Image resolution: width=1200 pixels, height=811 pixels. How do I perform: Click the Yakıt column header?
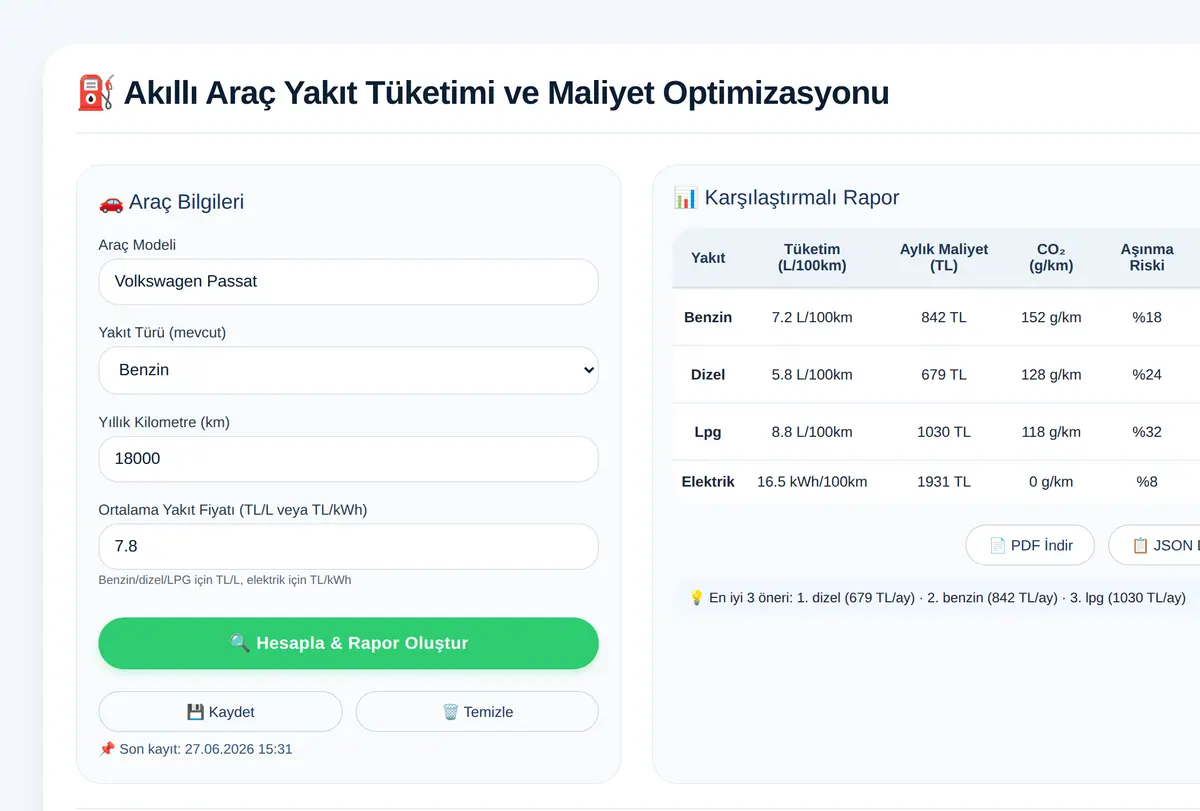pyautogui.click(x=708, y=258)
